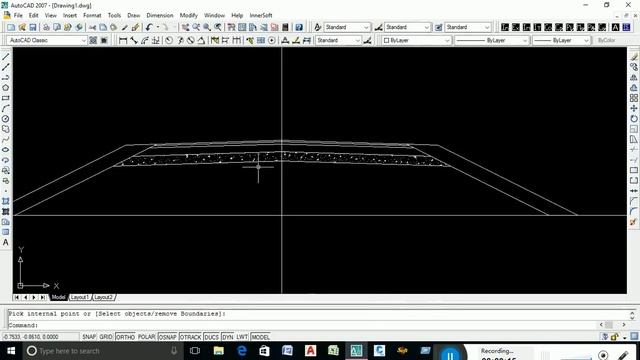Open the File menu

[x=18, y=15]
